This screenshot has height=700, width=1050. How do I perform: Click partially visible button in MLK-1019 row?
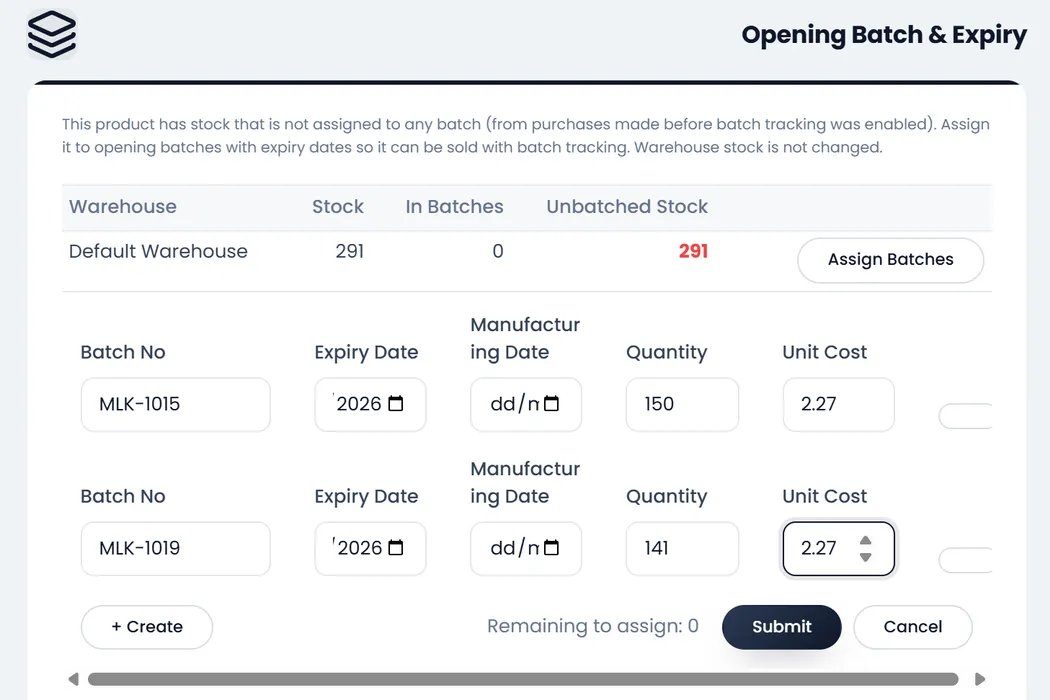(966, 560)
